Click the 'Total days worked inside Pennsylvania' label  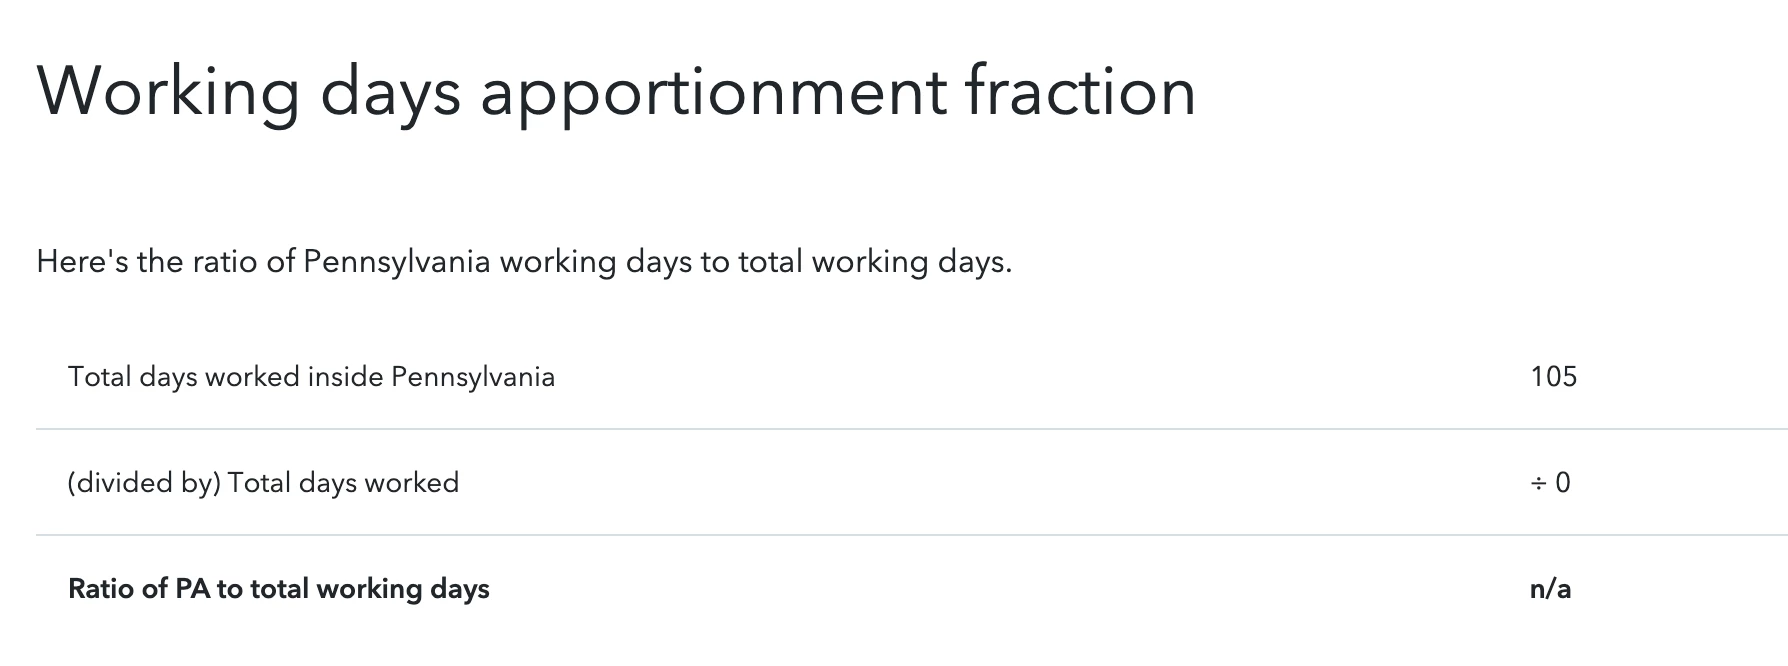click(x=311, y=377)
